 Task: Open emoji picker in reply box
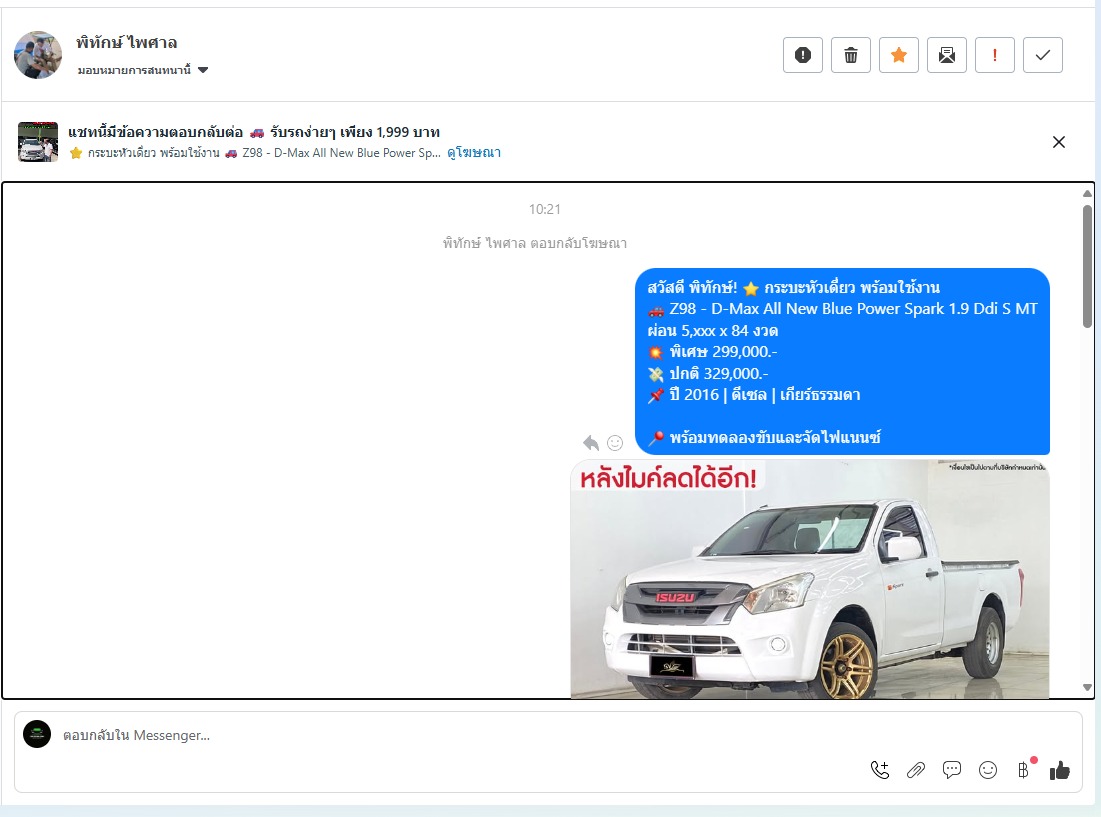pyautogui.click(x=988, y=770)
